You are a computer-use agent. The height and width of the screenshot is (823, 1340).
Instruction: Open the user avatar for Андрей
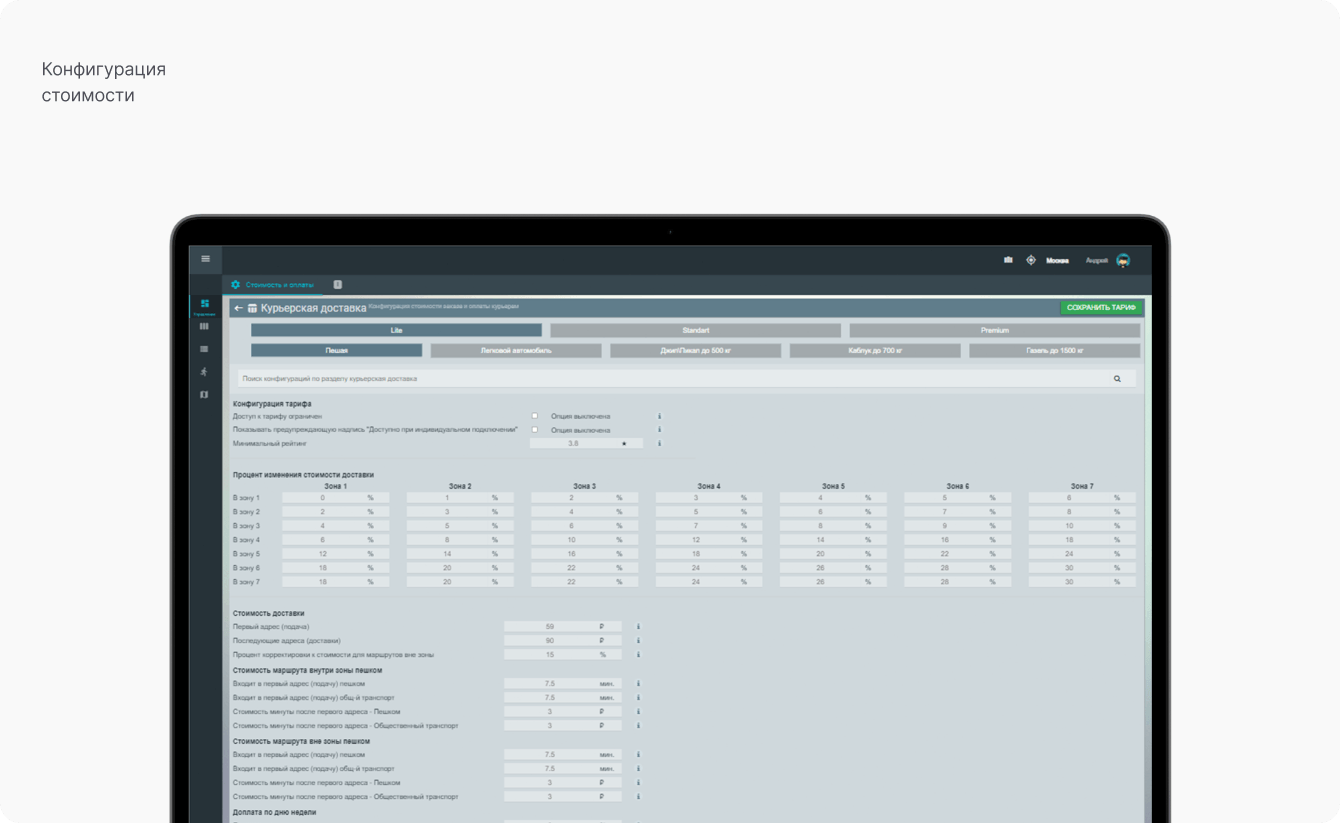1123,260
